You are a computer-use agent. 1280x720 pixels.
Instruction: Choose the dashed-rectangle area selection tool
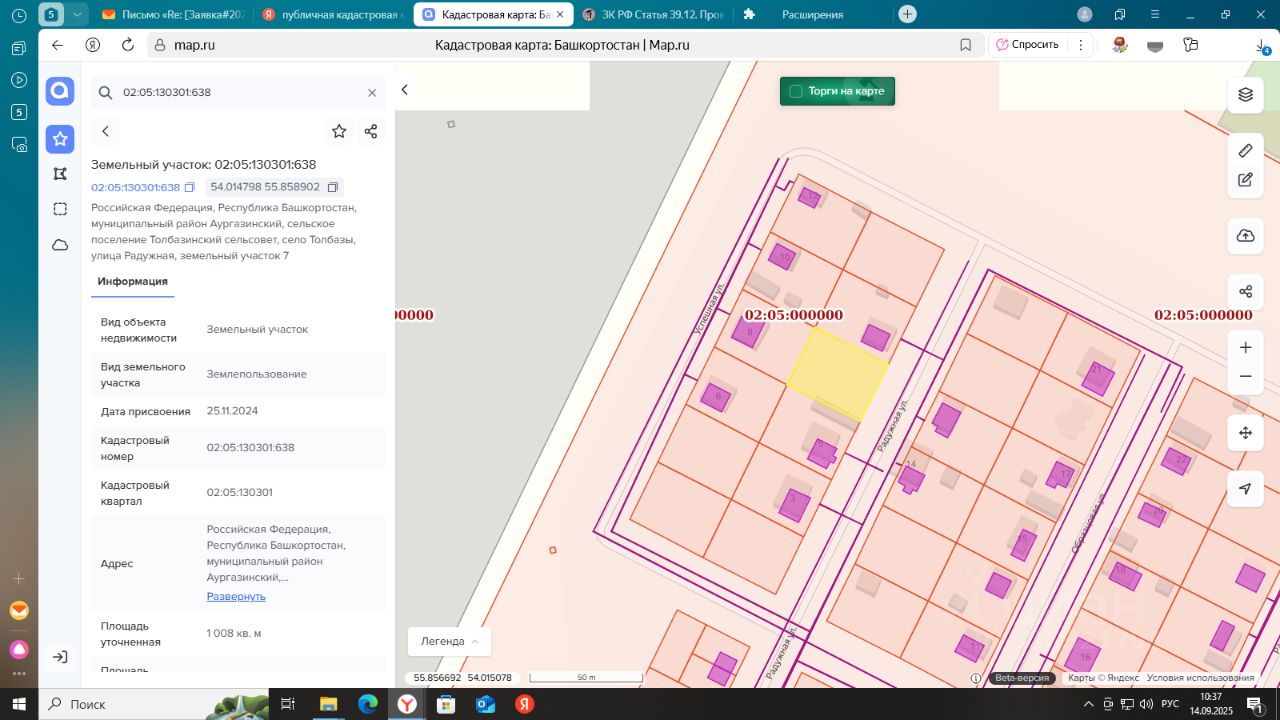point(60,209)
